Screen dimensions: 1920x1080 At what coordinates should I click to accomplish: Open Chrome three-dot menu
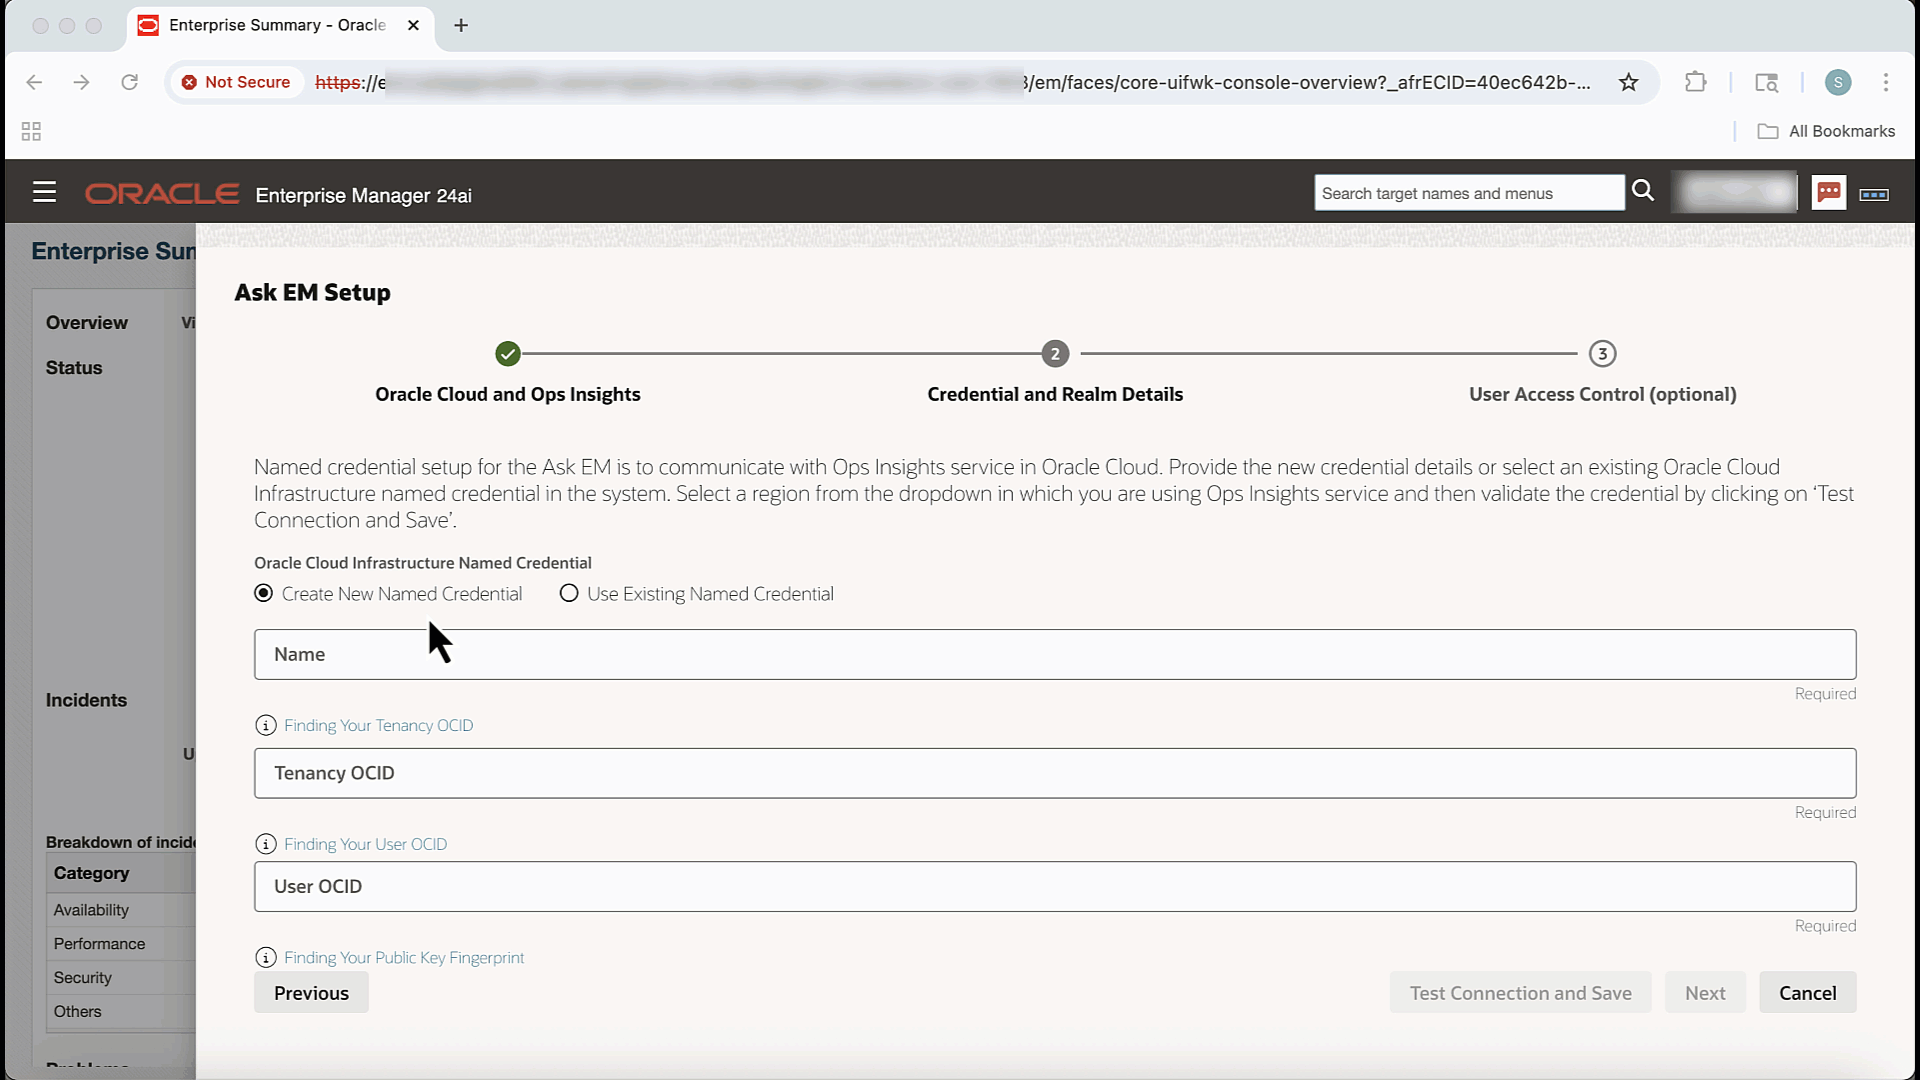[1886, 83]
